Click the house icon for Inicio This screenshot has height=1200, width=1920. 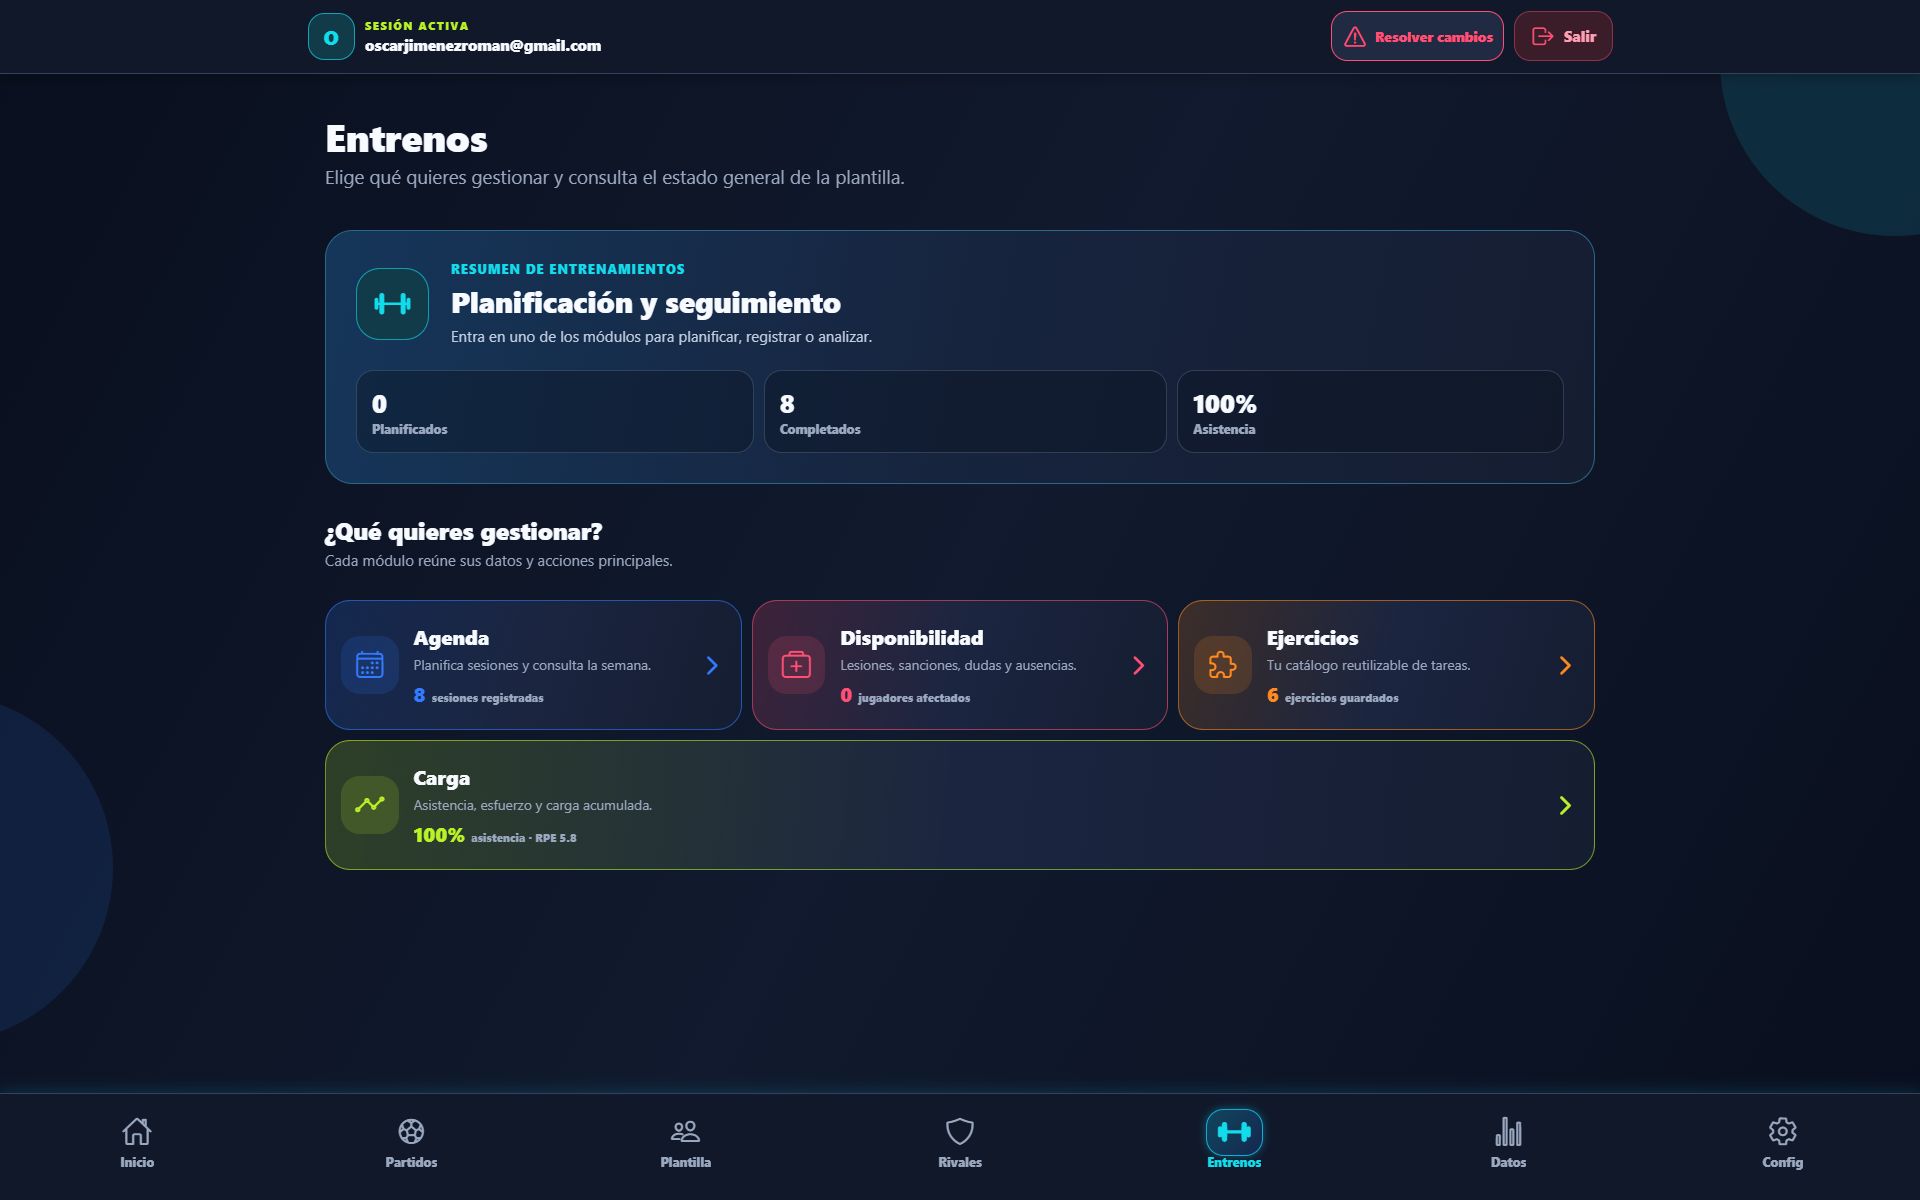pyautogui.click(x=137, y=1131)
